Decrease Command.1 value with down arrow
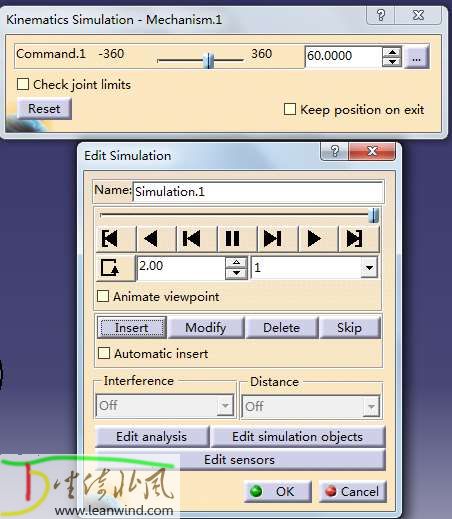Image resolution: width=452 pixels, height=519 pixels. click(392, 62)
